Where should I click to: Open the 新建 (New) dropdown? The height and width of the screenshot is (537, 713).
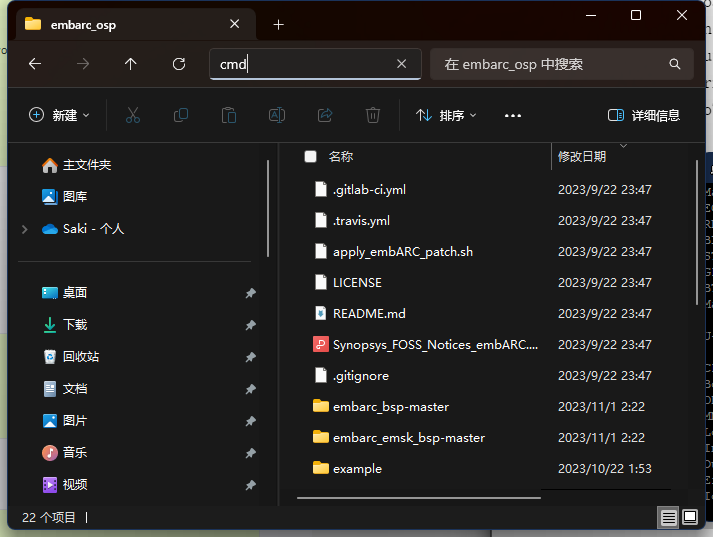(59, 116)
